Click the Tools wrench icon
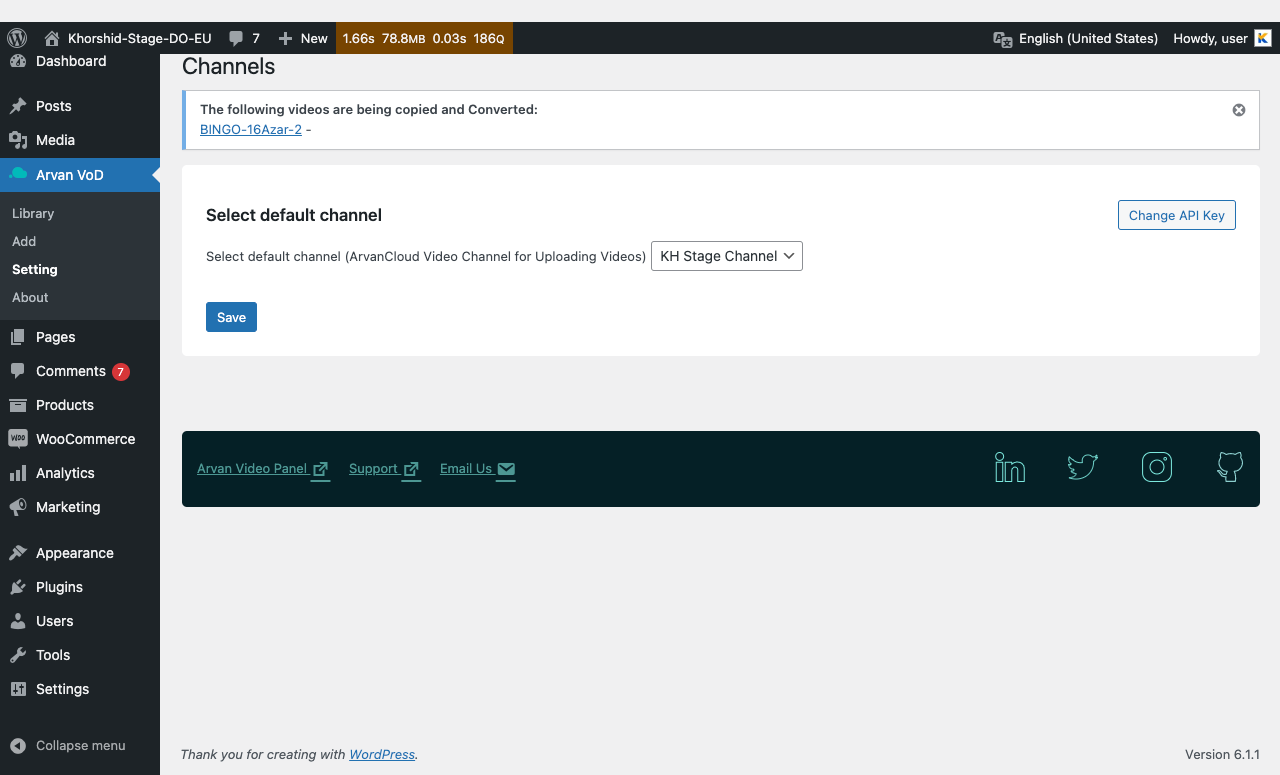Viewport: 1280px width, 775px height. 18,655
